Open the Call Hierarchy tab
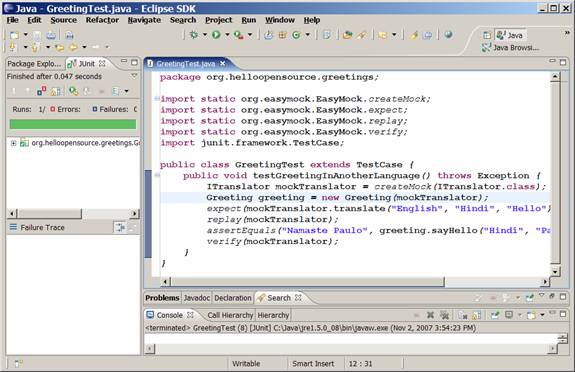575x372 pixels. coord(230,315)
